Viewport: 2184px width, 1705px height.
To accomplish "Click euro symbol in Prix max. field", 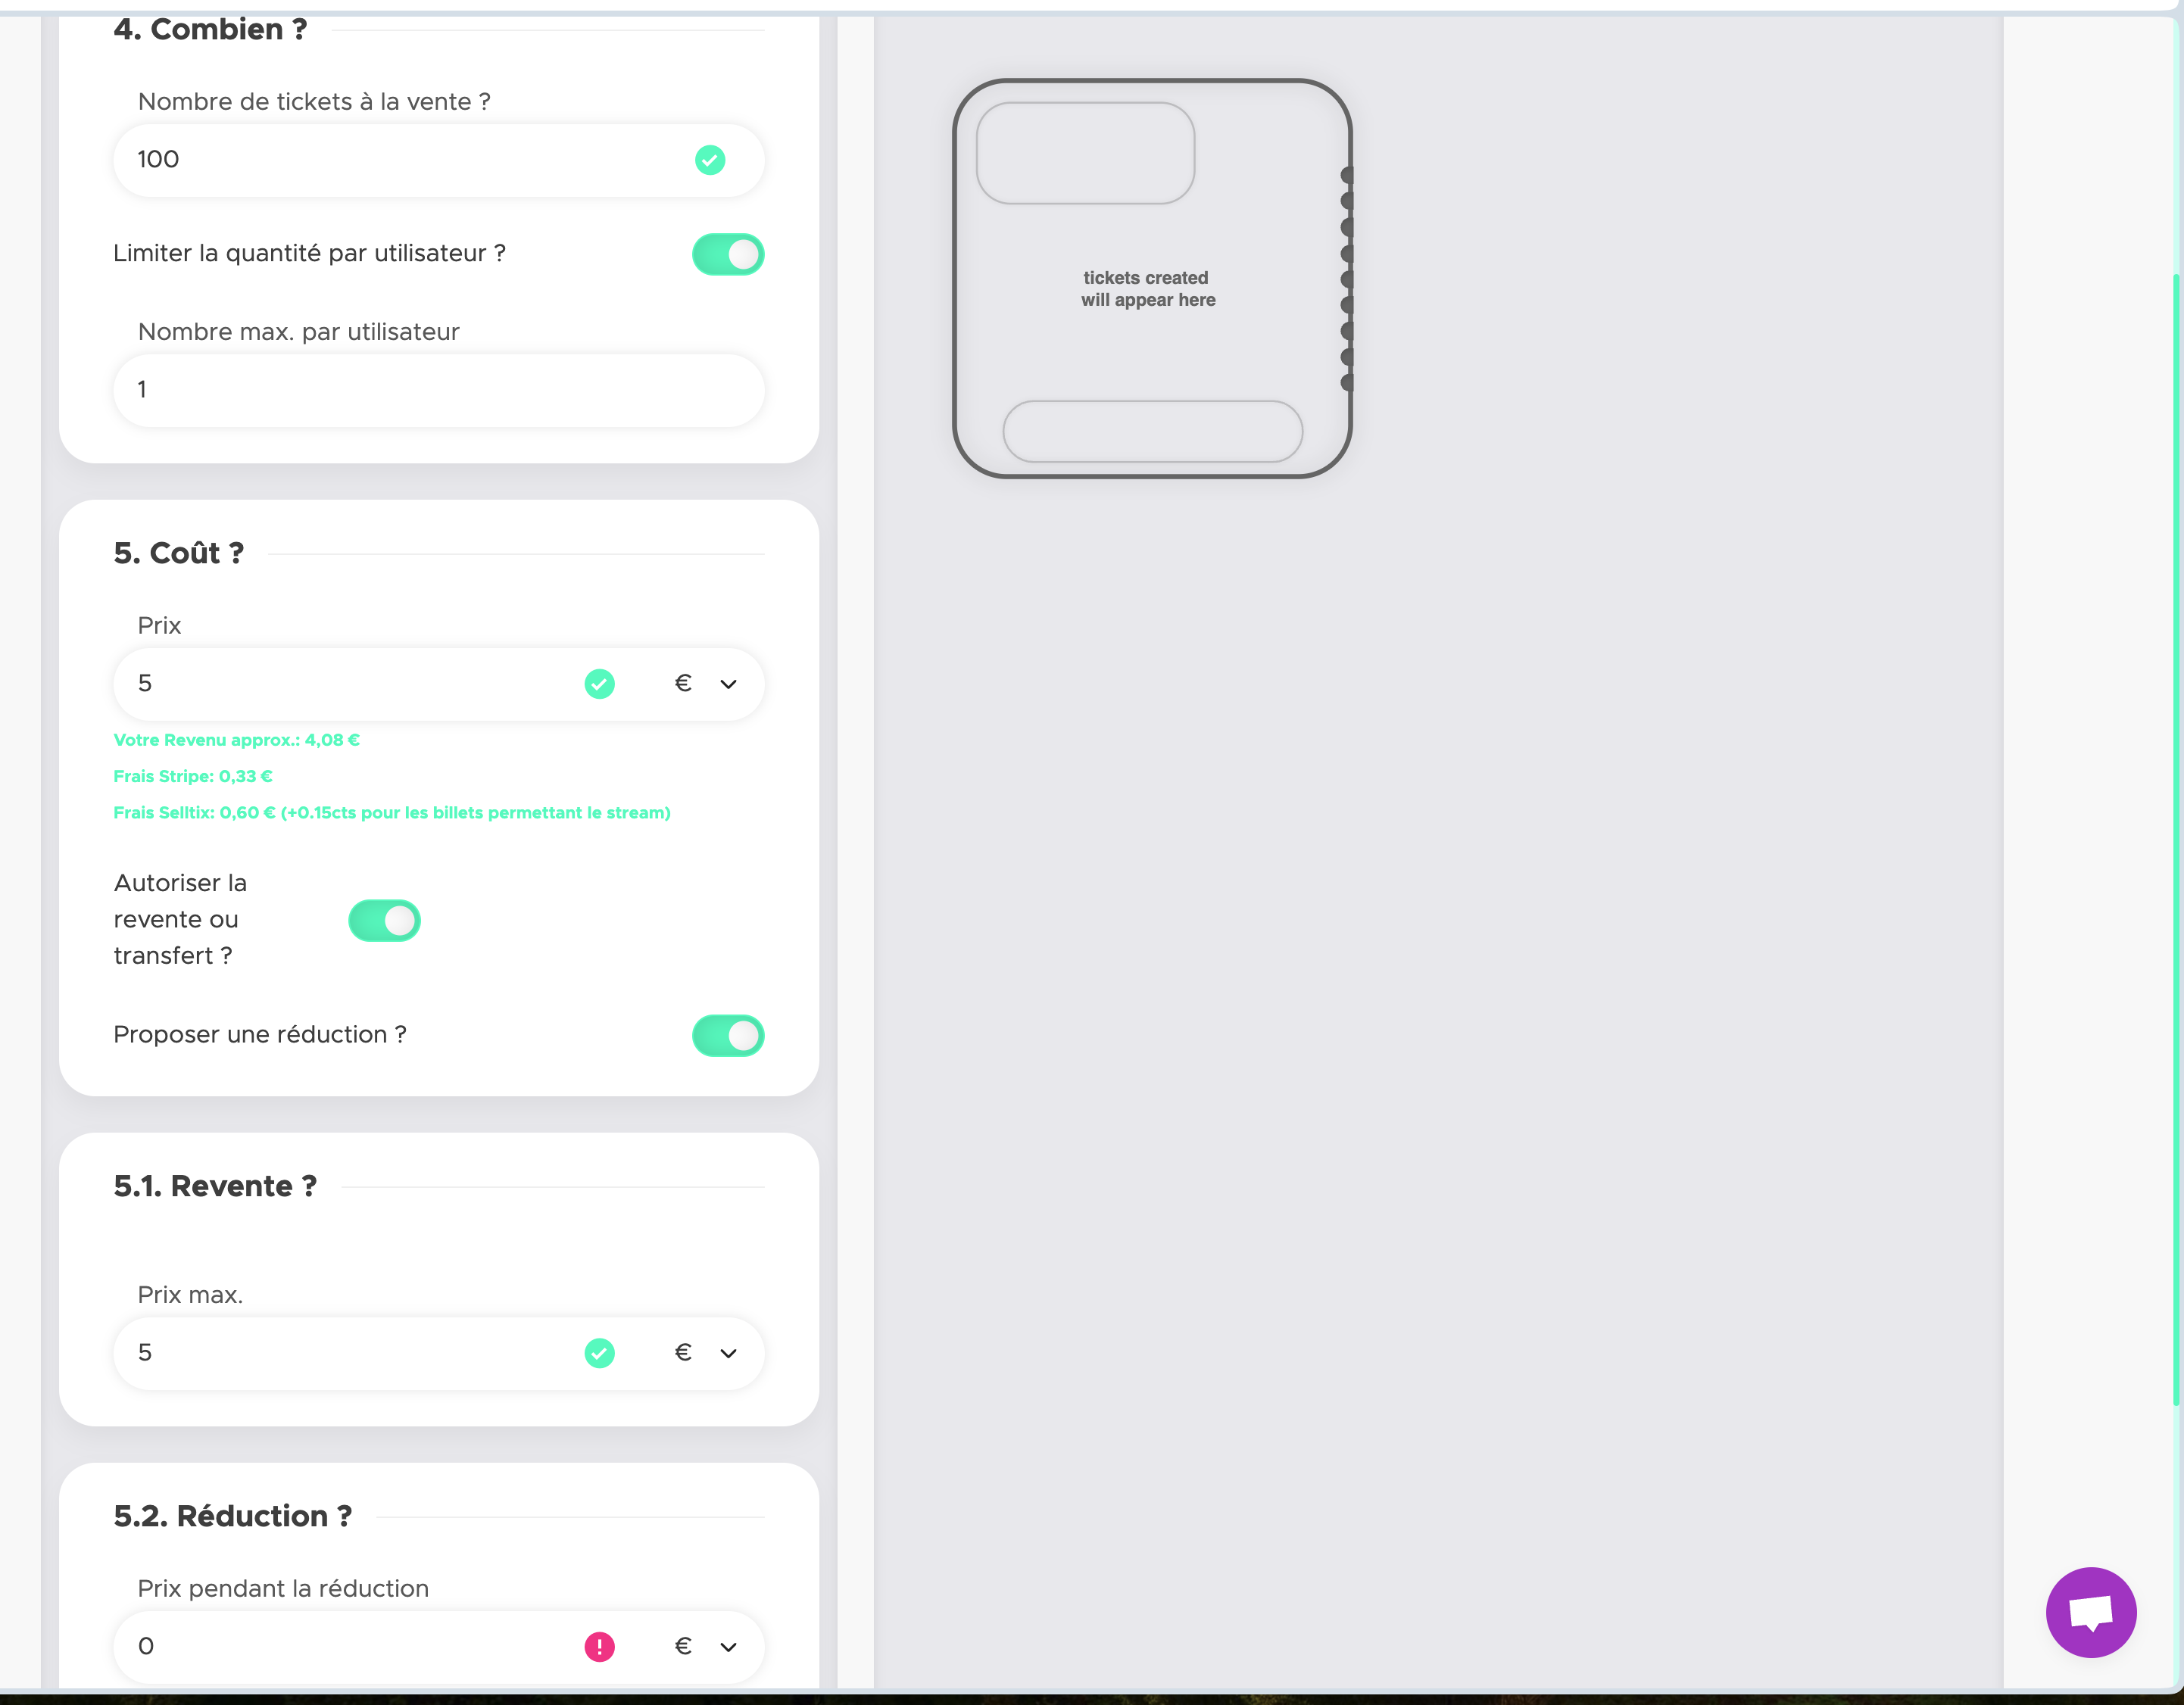I will coord(683,1353).
